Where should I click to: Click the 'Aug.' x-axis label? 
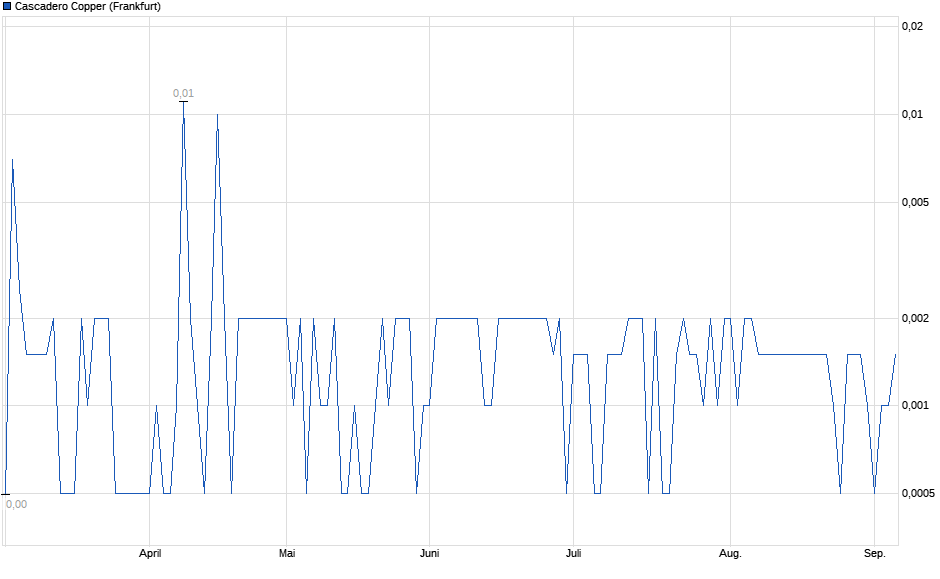coord(730,553)
